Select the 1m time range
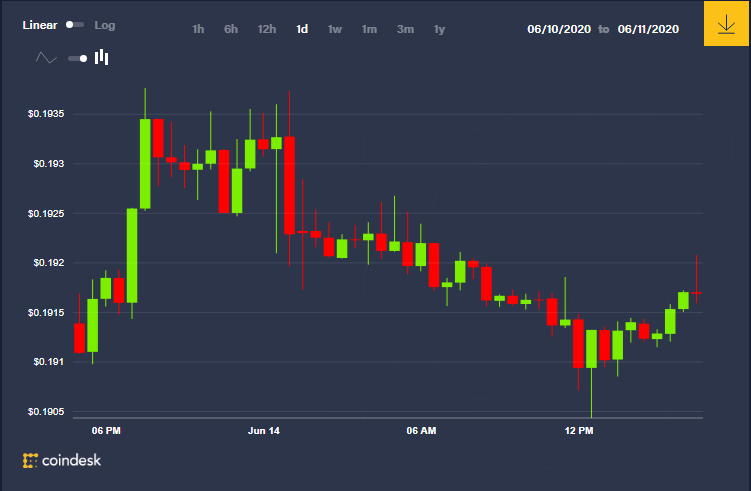 (369, 29)
